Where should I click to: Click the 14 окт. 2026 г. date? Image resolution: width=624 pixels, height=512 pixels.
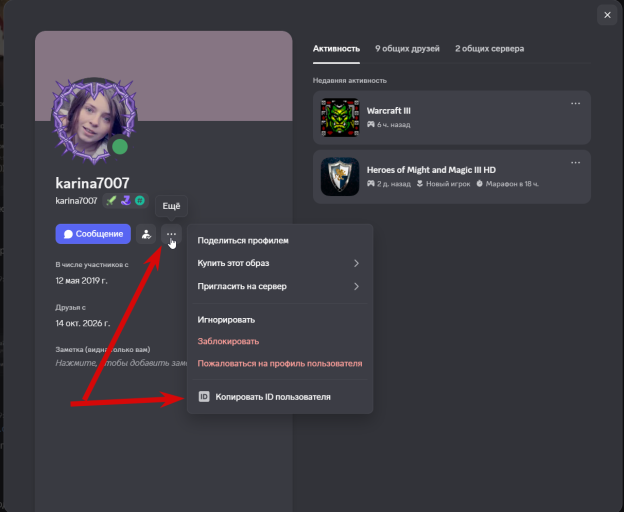click(83, 323)
